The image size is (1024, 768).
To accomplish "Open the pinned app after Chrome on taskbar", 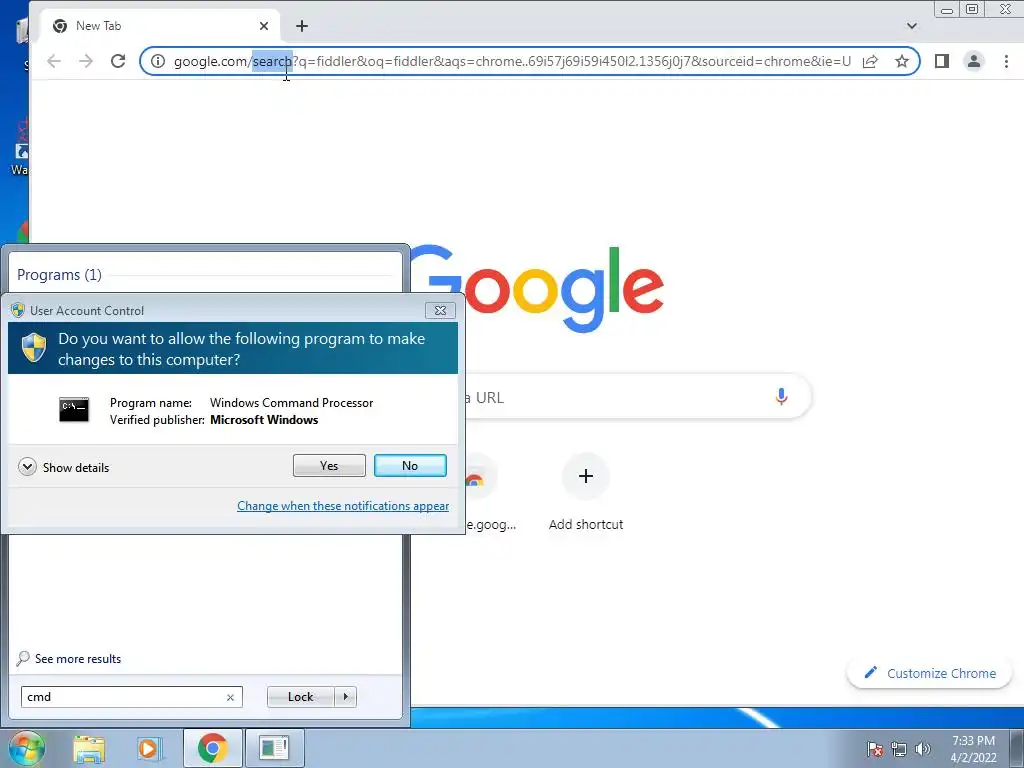I will (274, 748).
